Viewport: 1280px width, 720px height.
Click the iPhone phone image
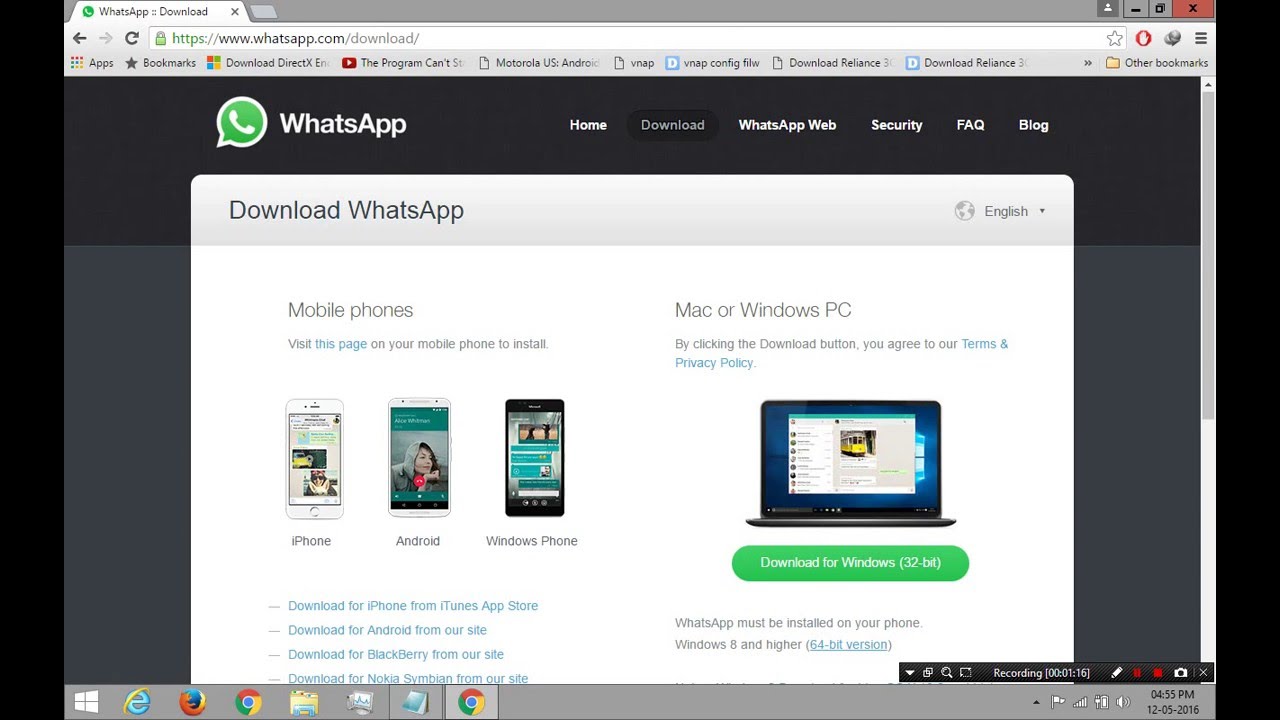[314, 459]
